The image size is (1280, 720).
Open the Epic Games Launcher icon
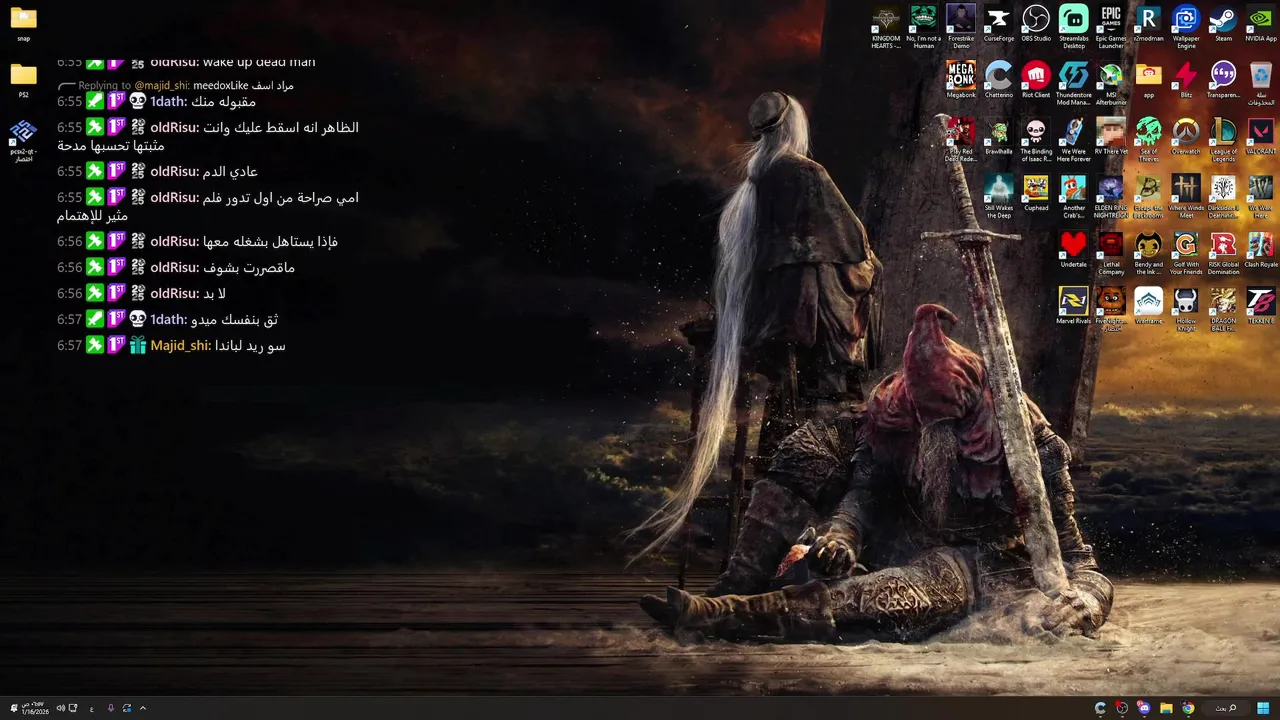click(1111, 27)
